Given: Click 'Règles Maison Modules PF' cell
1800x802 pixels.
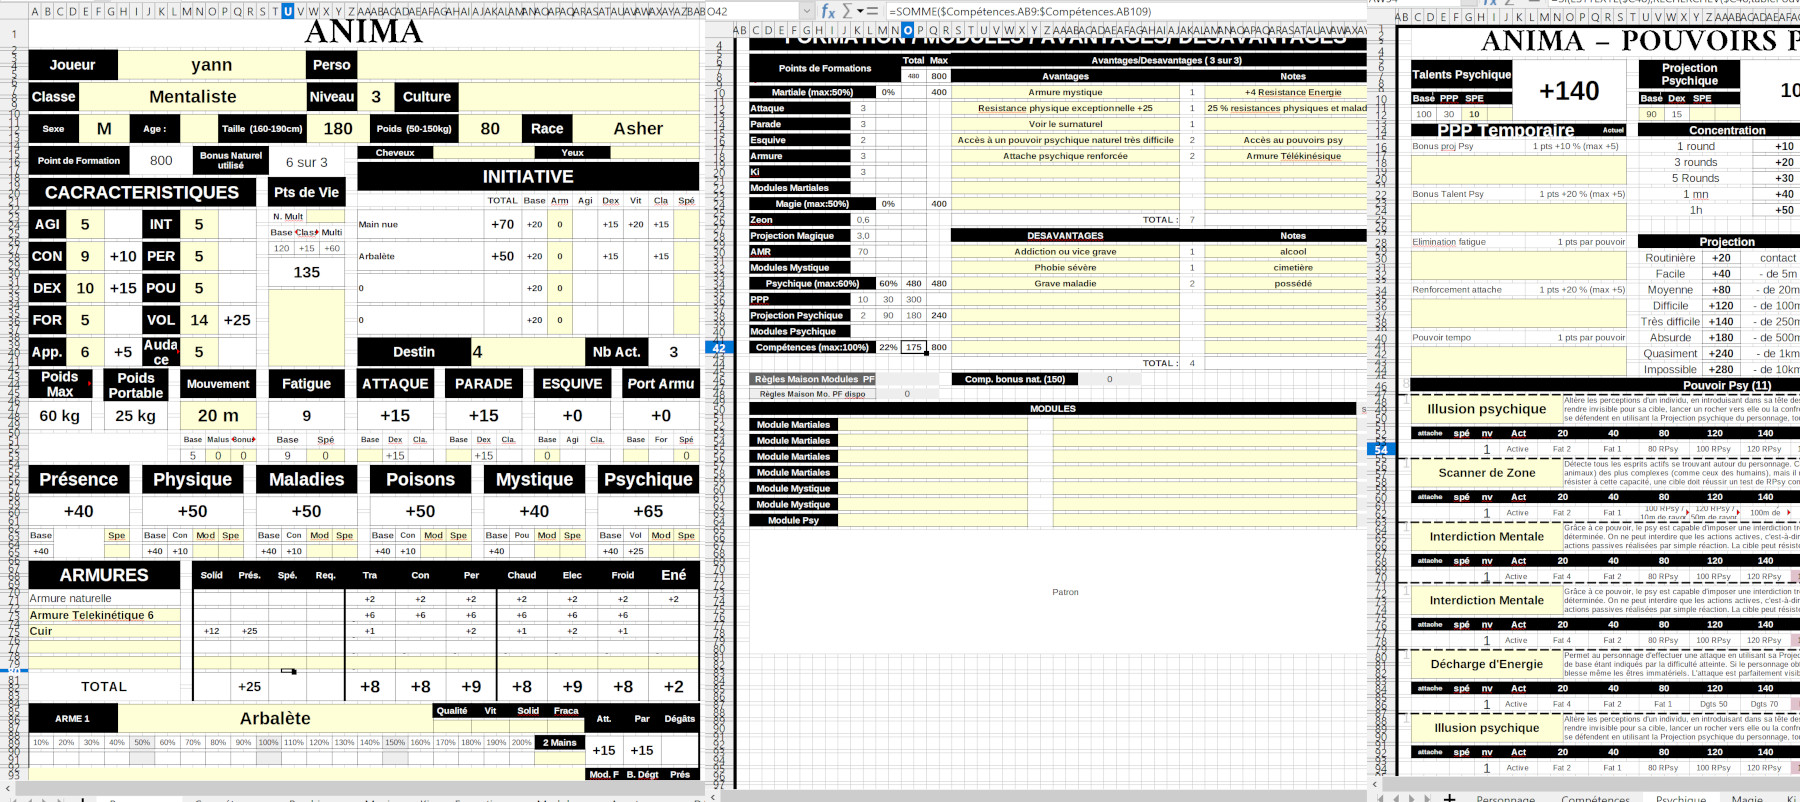Looking at the screenshot, I should pos(814,380).
